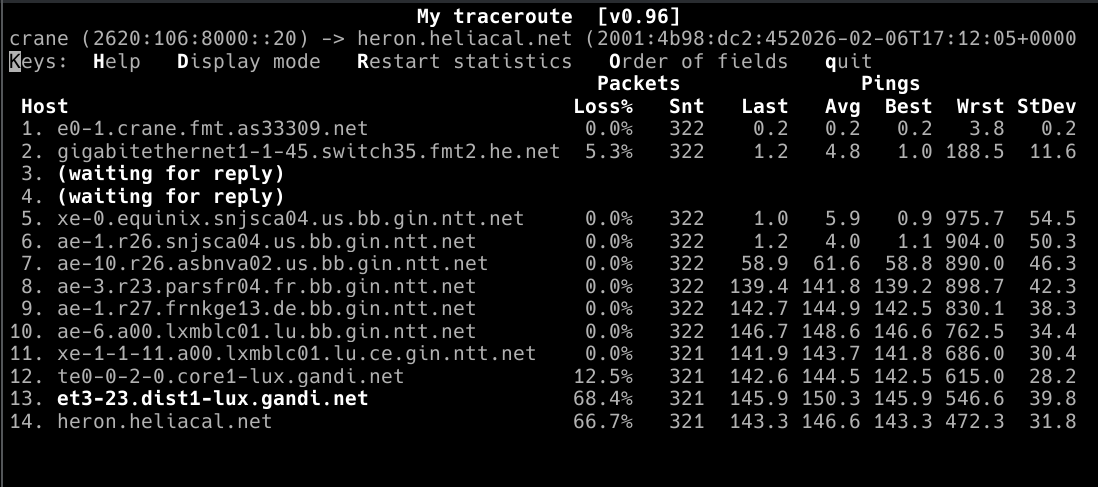This screenshot has height=487, width=1098.
Task: Click Restart statistics option
Action: point(464,62)
